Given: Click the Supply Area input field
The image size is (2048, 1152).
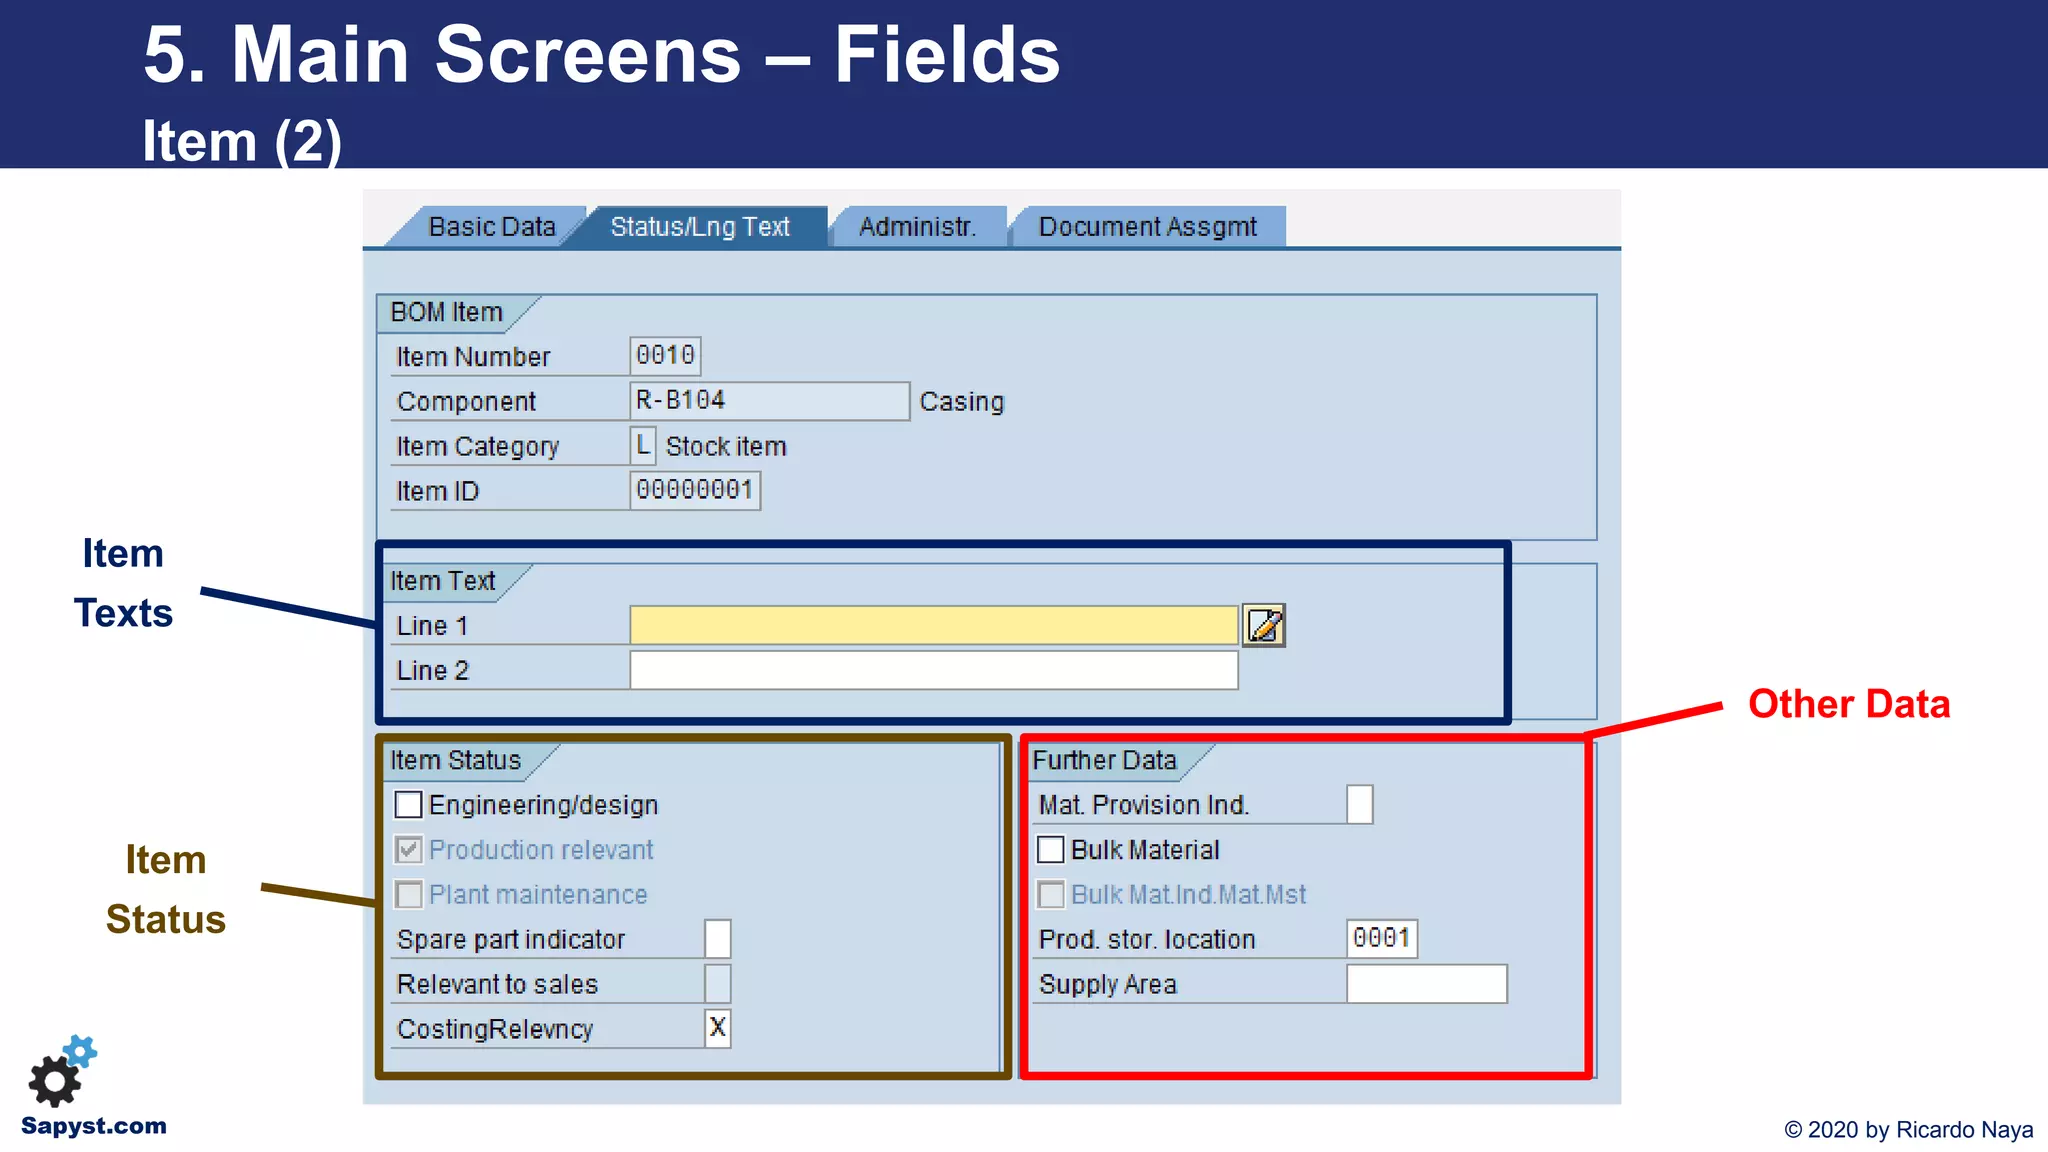Looking at the screenshot, I should [1426, 984].
